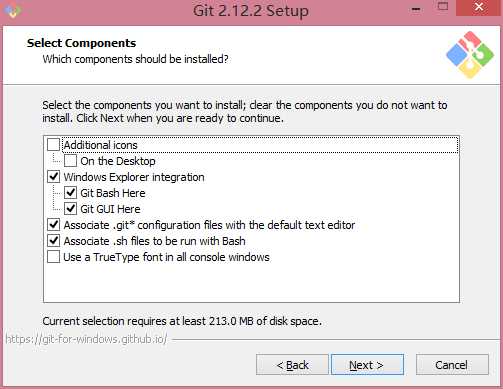
Task: Select the Git Bash Here label
Action: (x=113, y=193)
